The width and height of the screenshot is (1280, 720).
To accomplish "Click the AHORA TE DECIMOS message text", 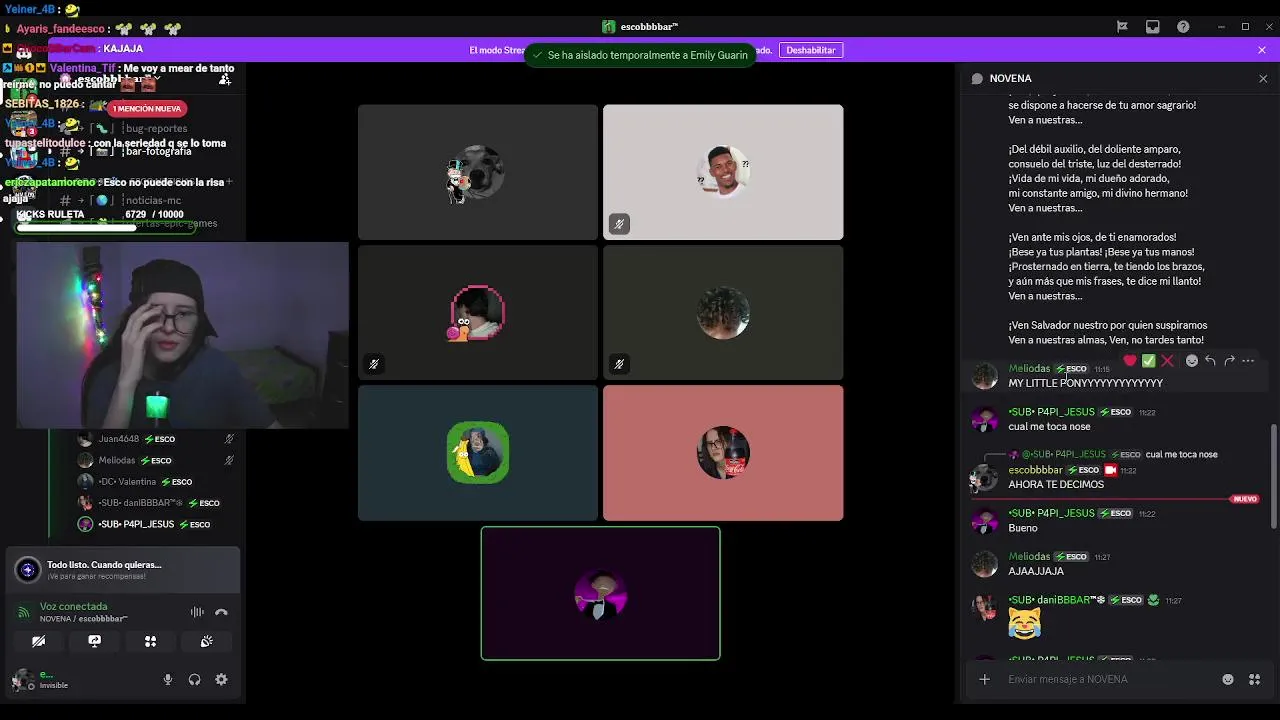I will coord(1056,485).
